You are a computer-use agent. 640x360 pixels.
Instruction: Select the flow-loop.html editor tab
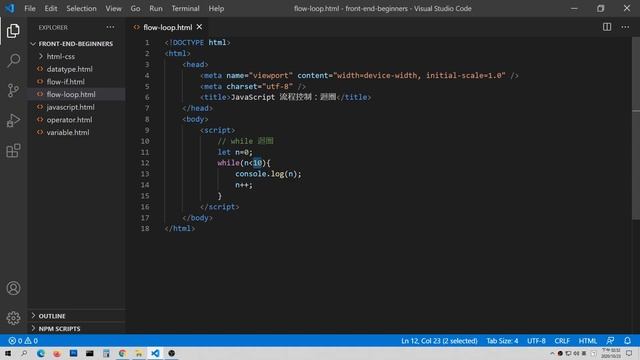pyautogui.click(x=167, y=27)
